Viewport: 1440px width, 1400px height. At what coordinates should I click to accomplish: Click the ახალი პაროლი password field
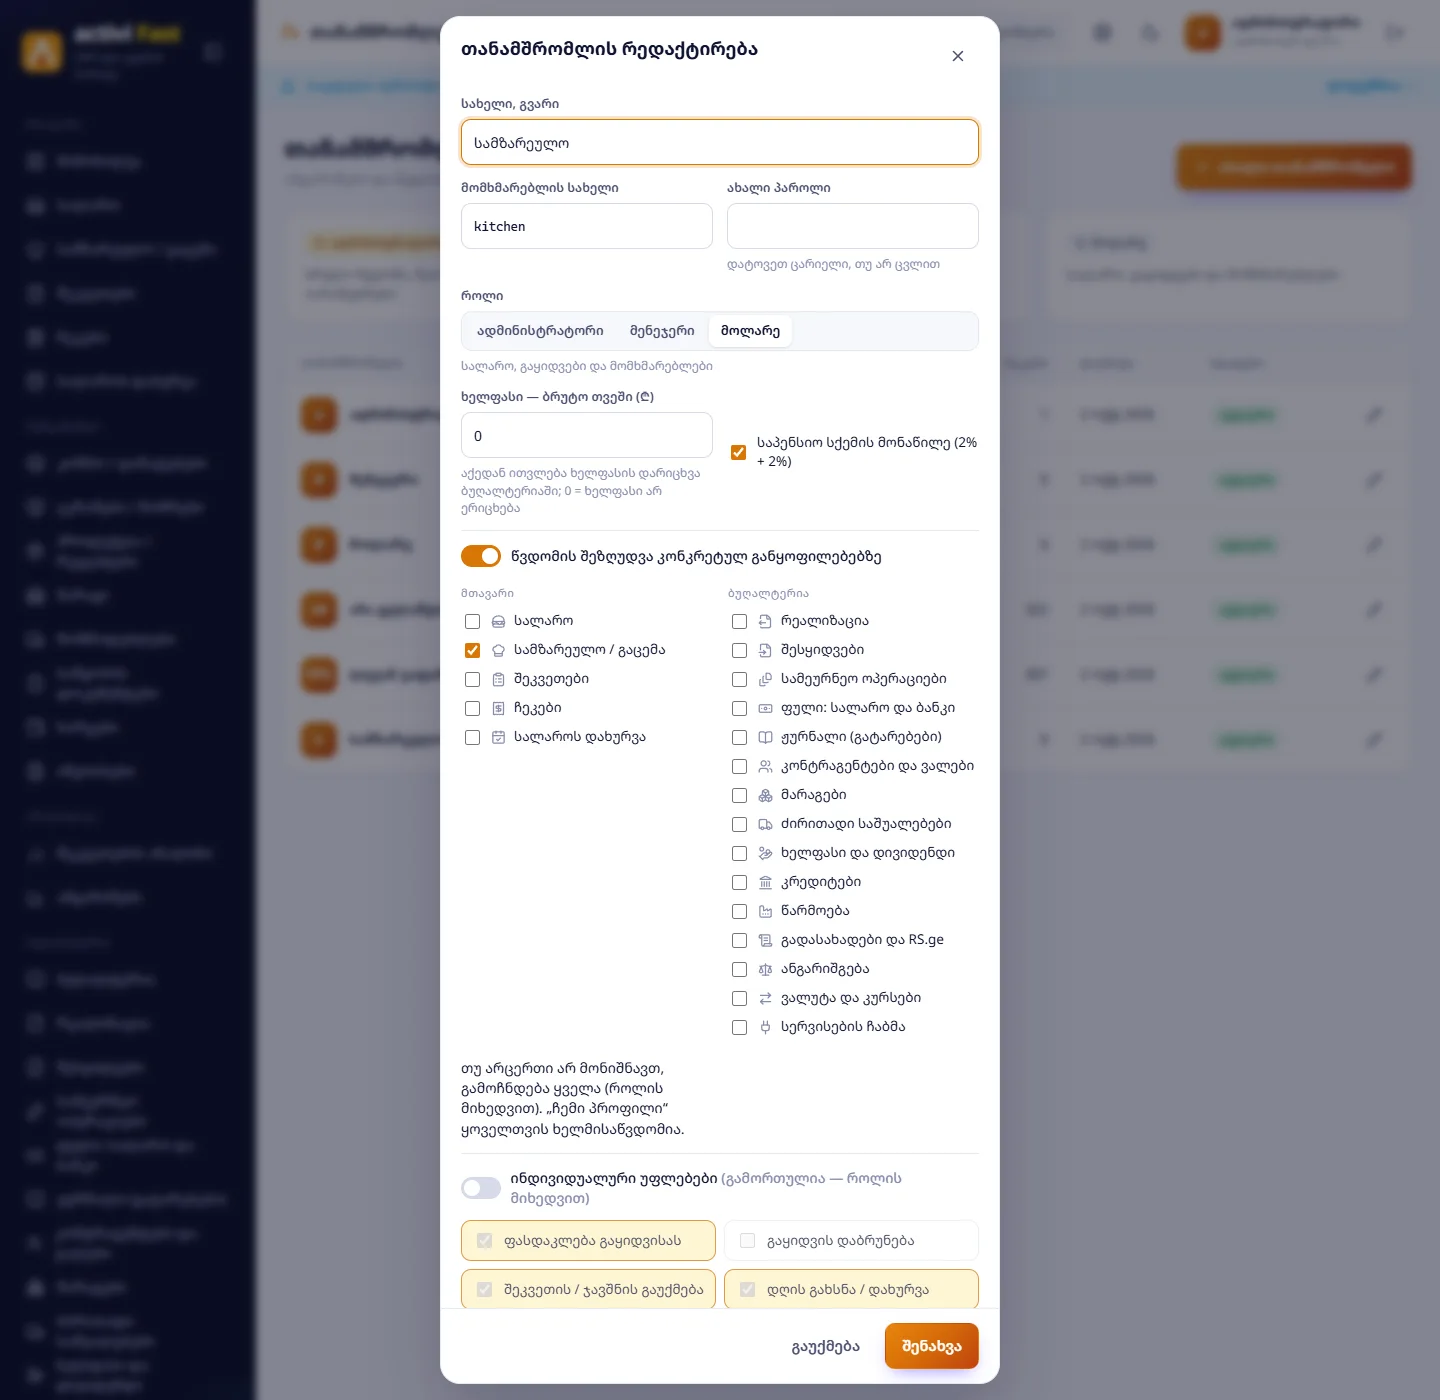(x=853, y=226)
